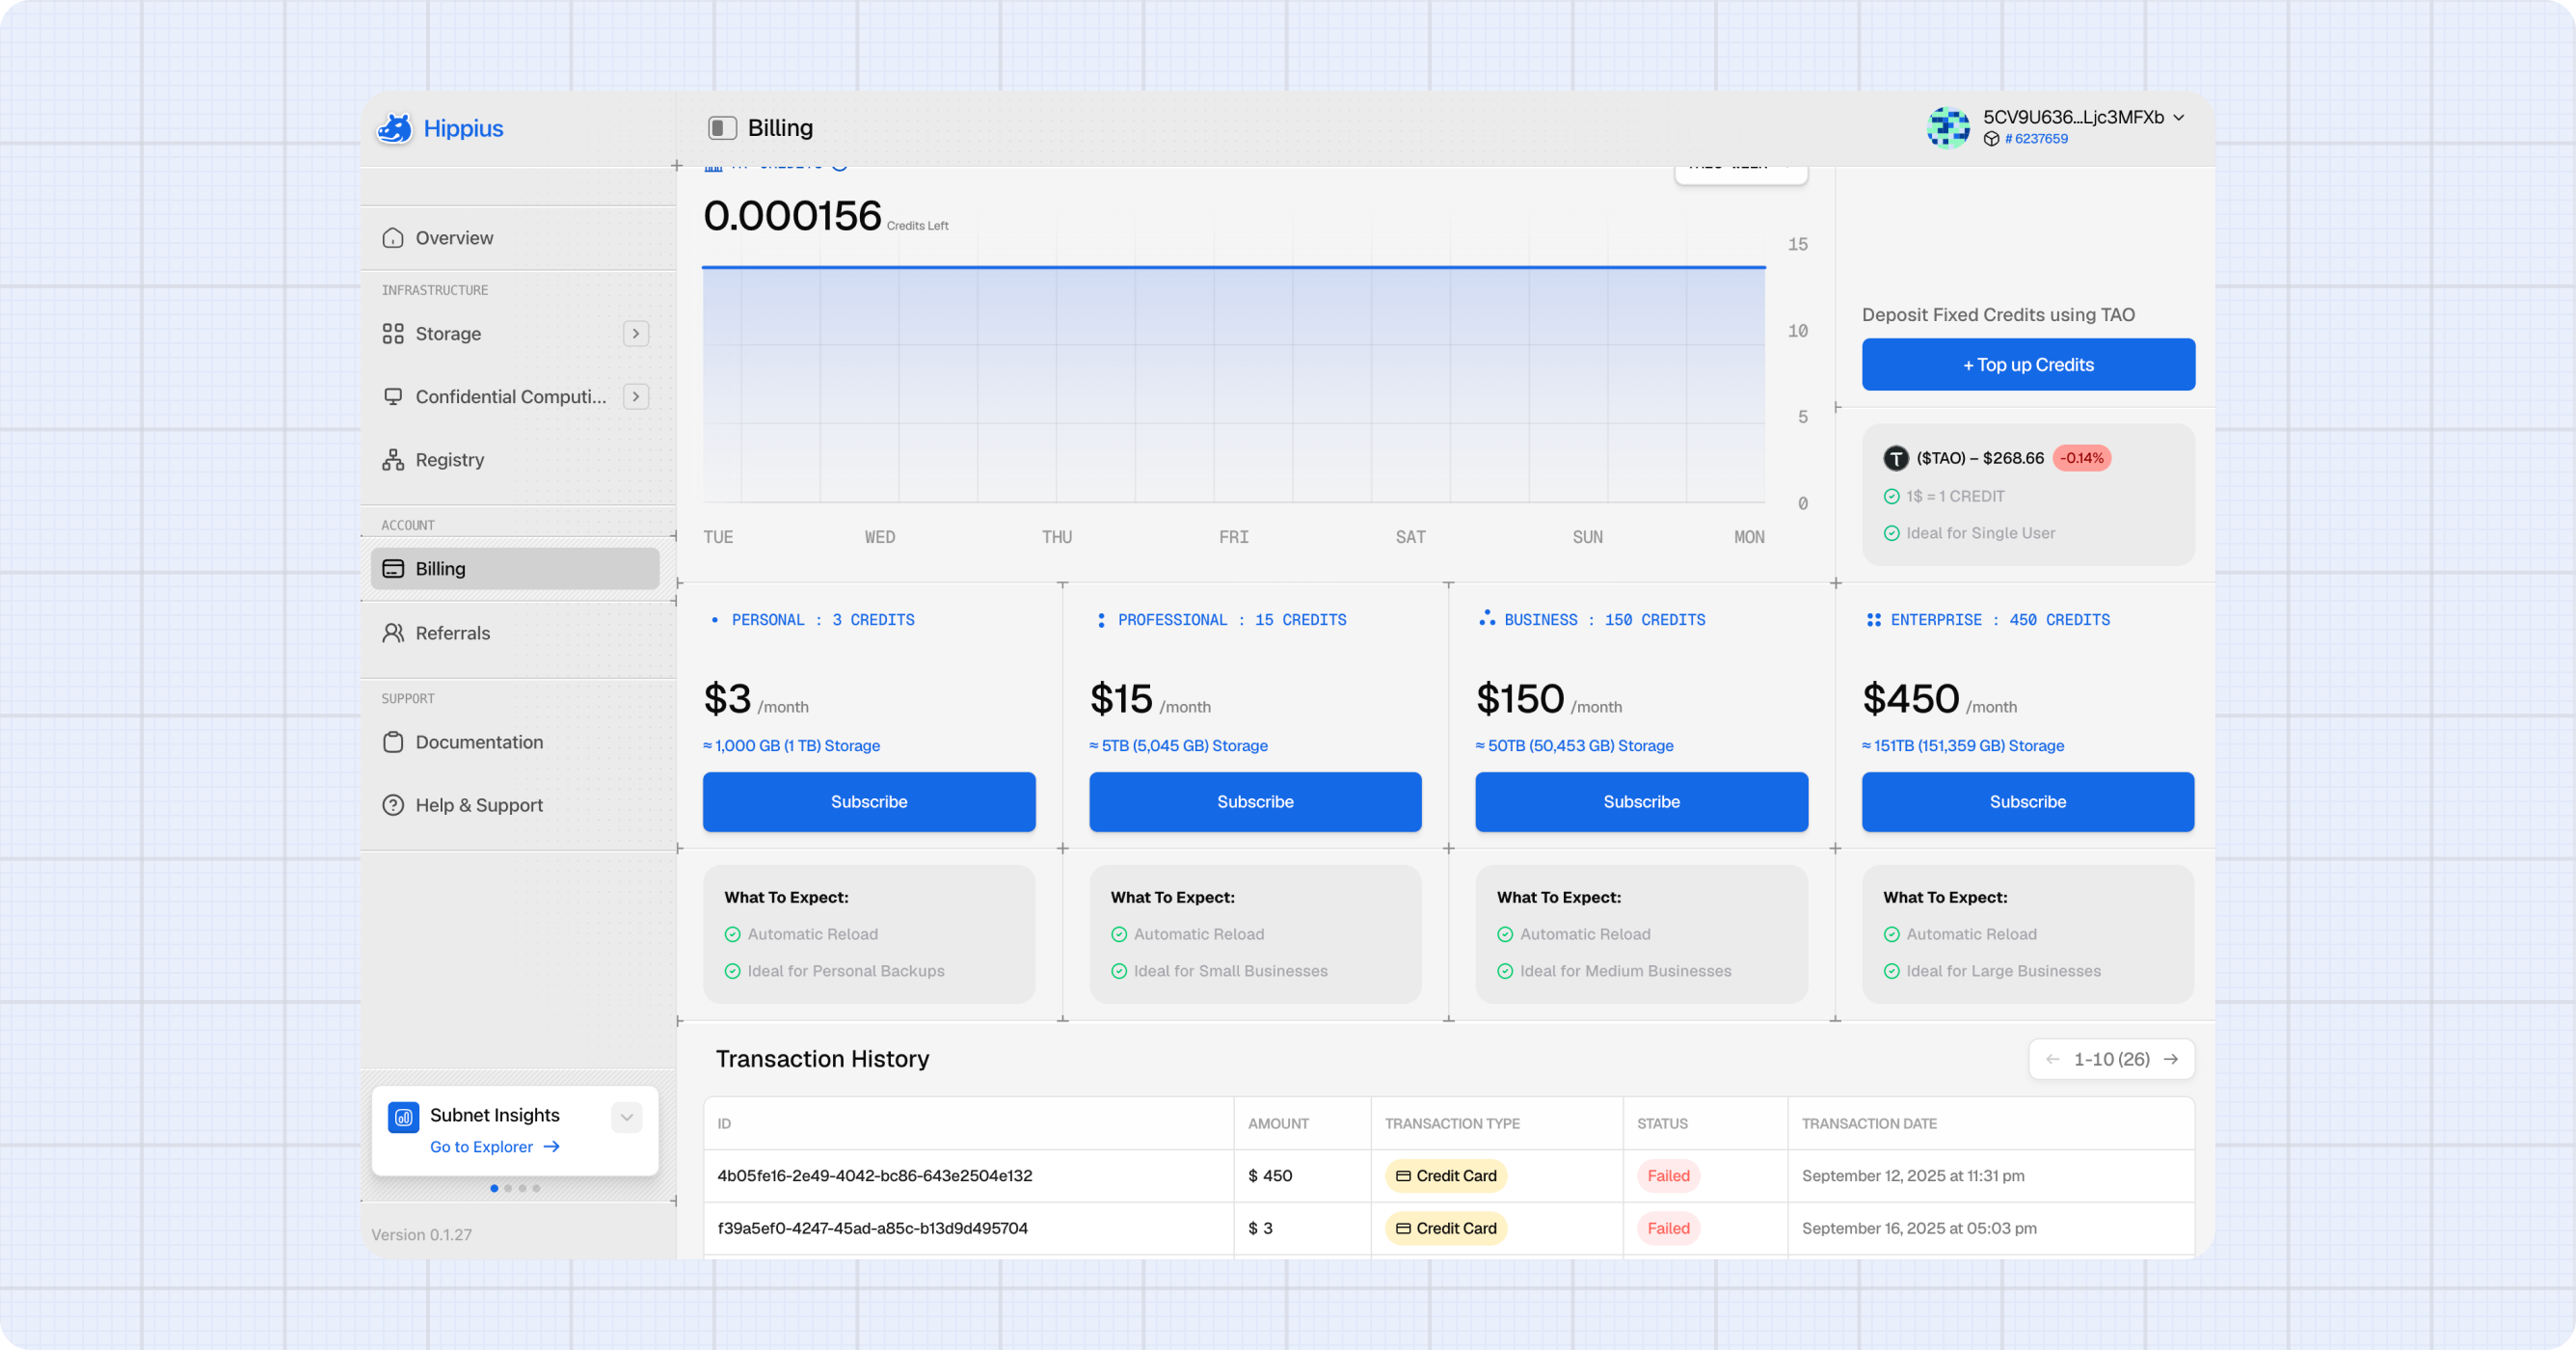The image size is (2576, 1350).
Task: Click the Overview home icon
Action: point(393,238)
